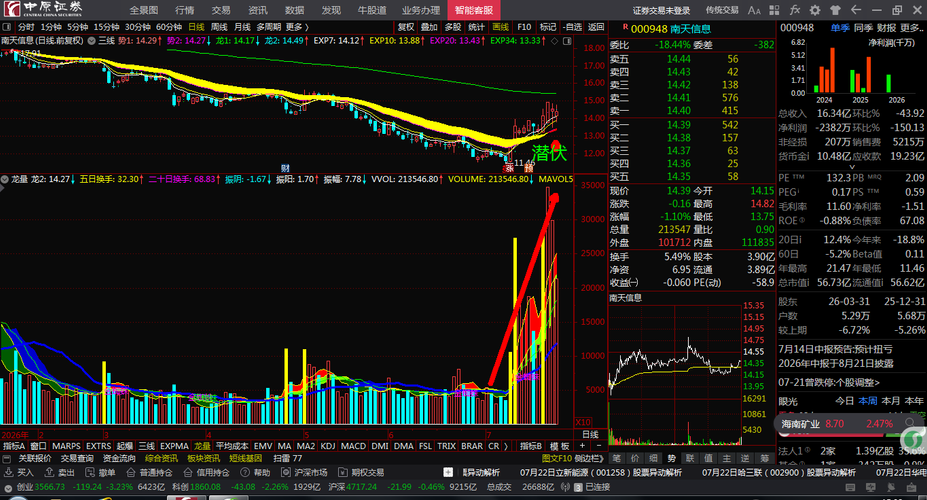Toggle -自选 watchlist removal

pos(572,27)
